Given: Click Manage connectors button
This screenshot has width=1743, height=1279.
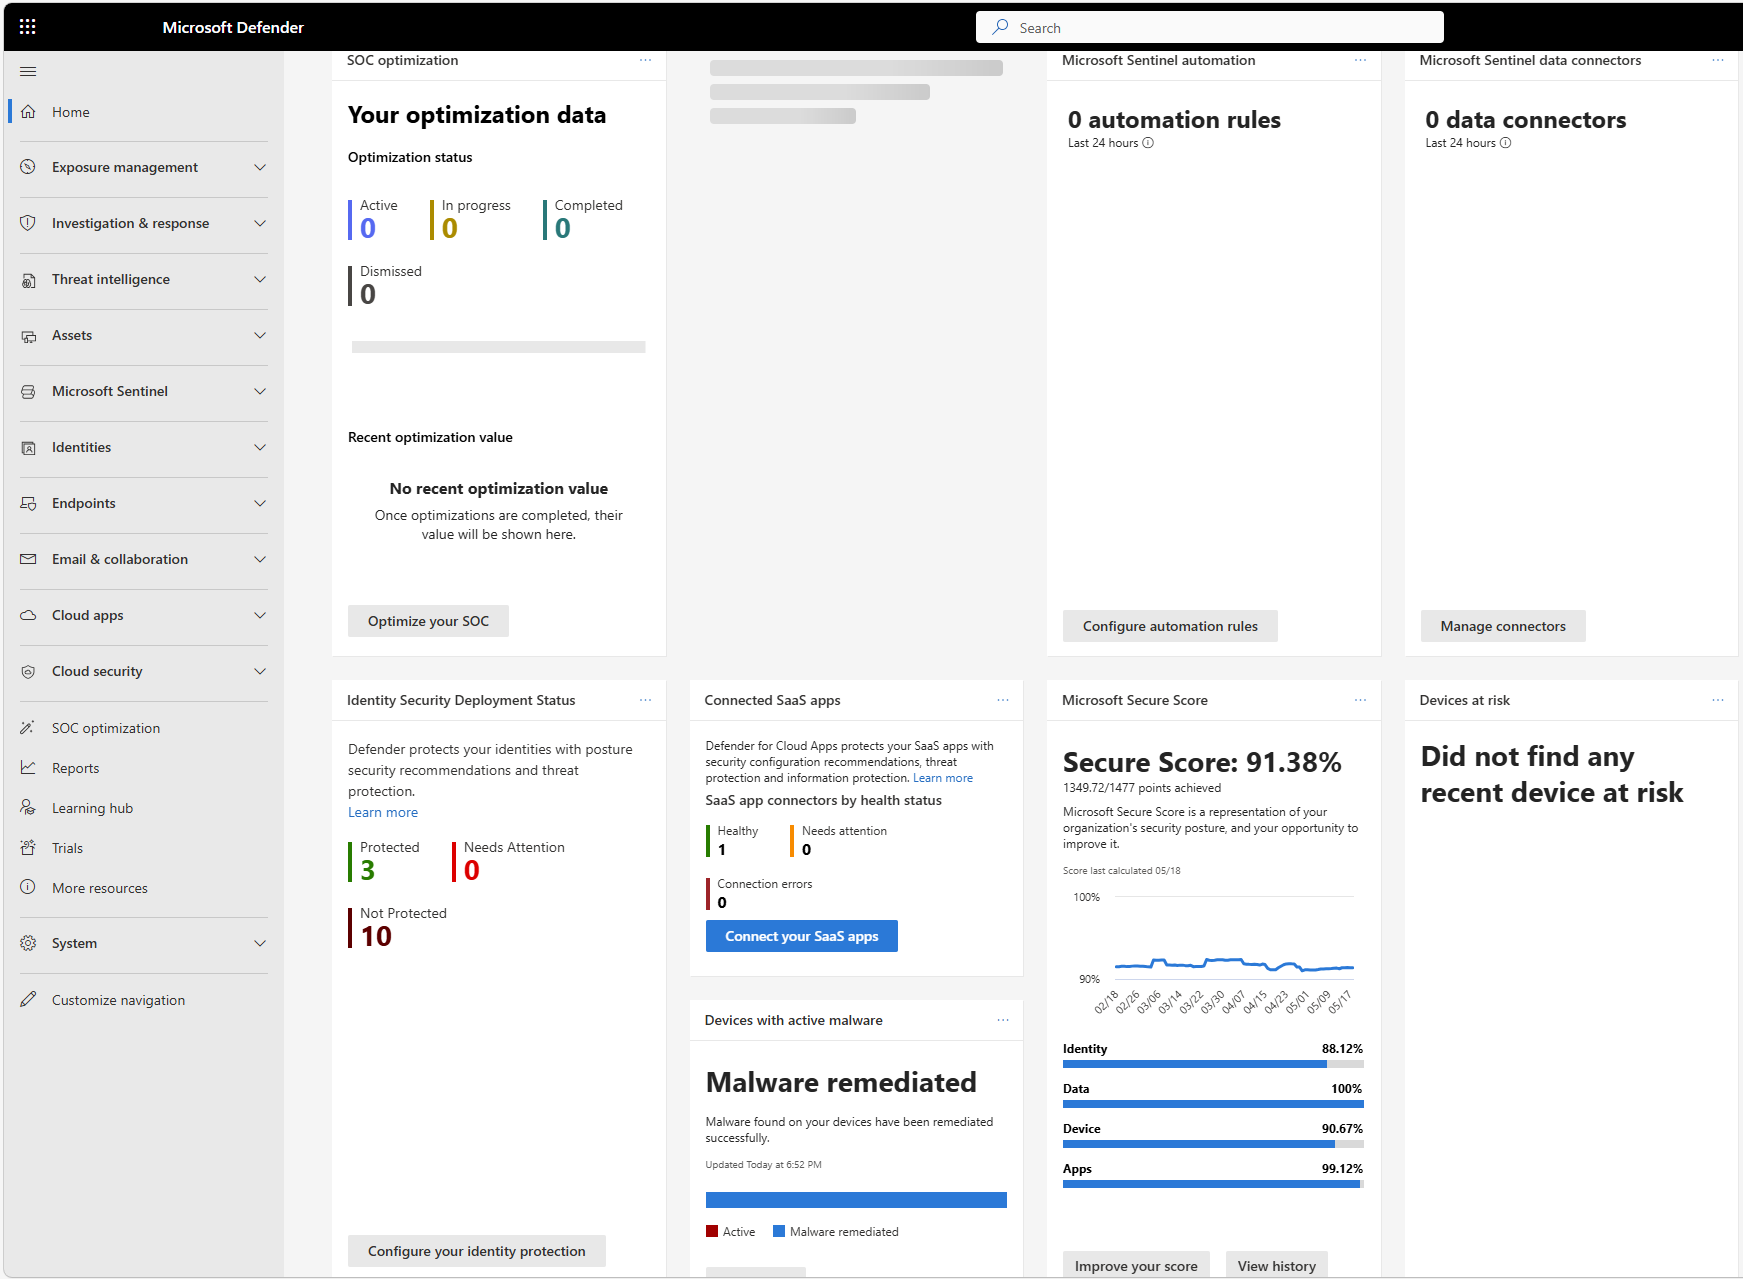Looking at the screenshot, I should tap(1503, 626).
